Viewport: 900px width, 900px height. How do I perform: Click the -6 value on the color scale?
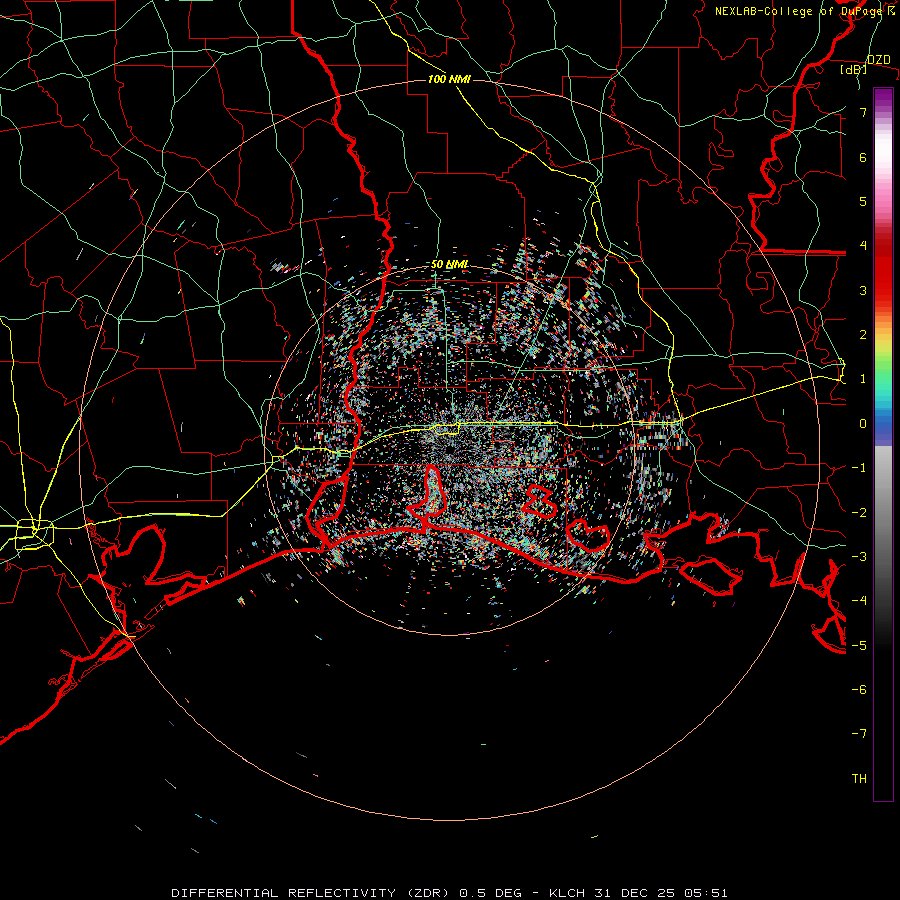pos(859,690)
